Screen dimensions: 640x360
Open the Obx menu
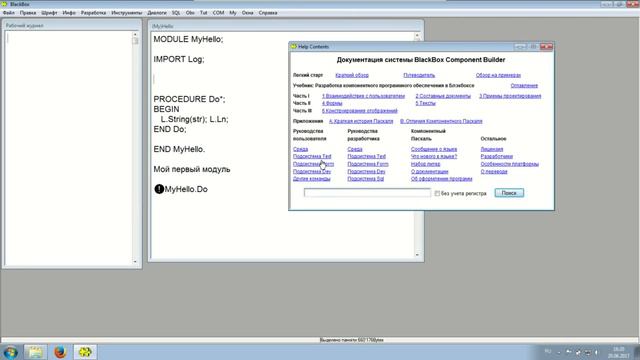click(190, 13)
